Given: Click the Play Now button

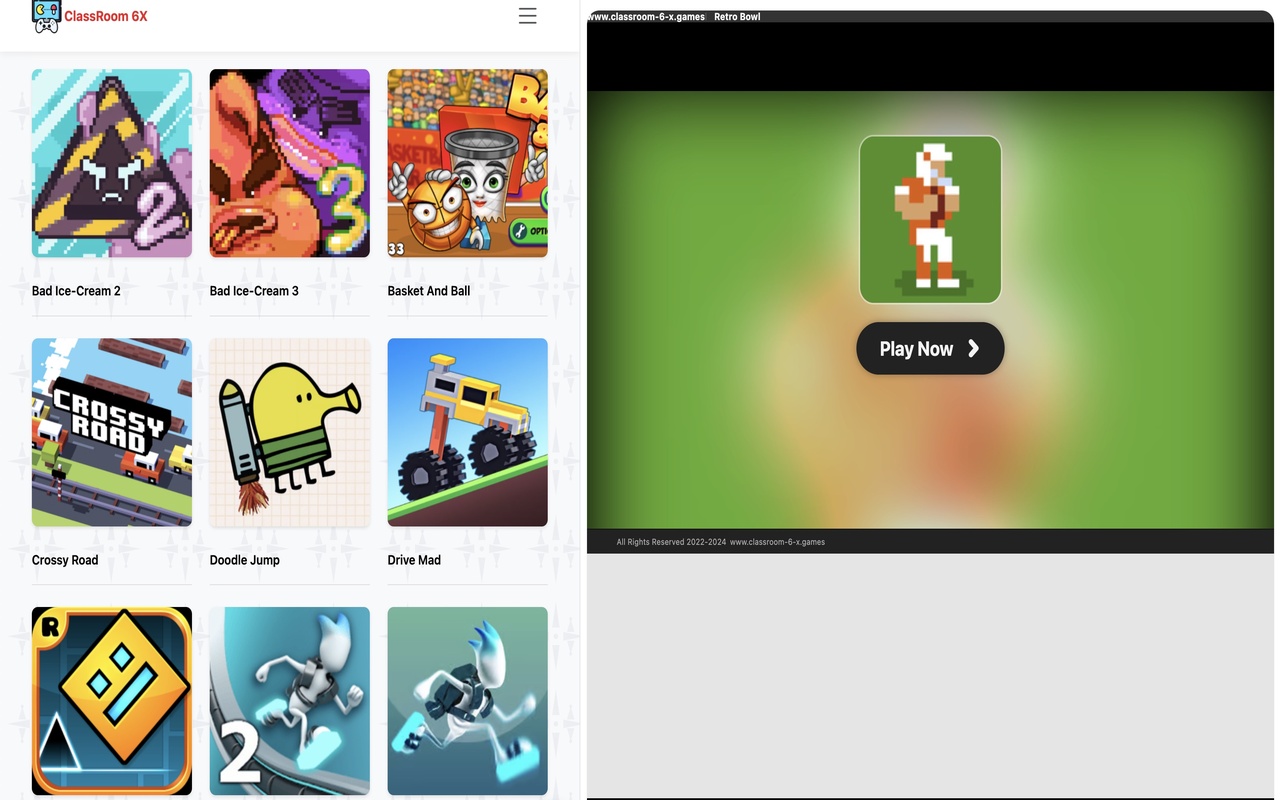Looking at the screenshot, I should [x=930, y=349].
